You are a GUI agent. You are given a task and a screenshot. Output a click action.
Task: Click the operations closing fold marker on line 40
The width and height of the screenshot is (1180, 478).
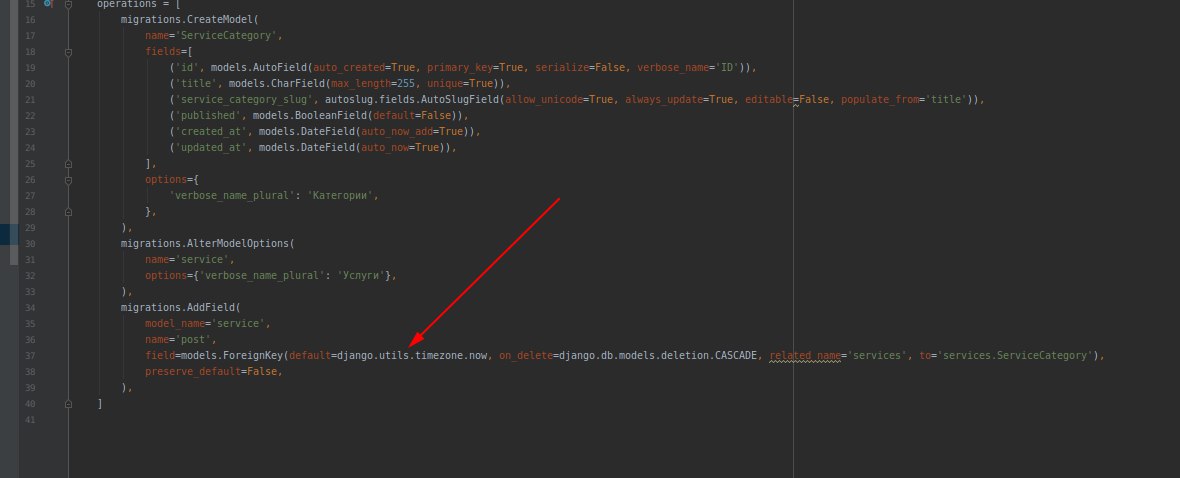point(68,404)
